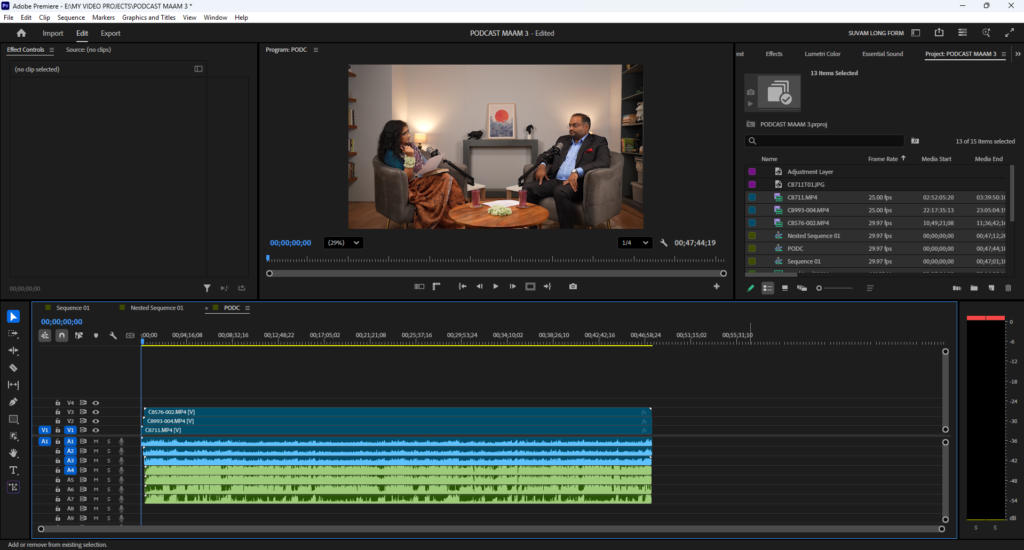Open the program monitor Settings wrench

click(x=664, y=243)
